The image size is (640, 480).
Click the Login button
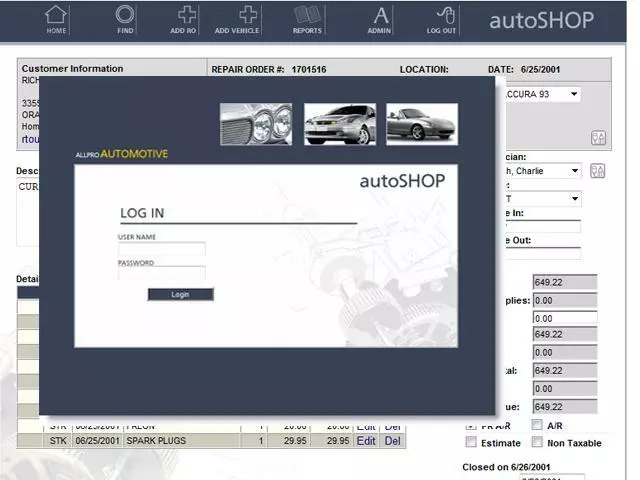coord(180,294)
